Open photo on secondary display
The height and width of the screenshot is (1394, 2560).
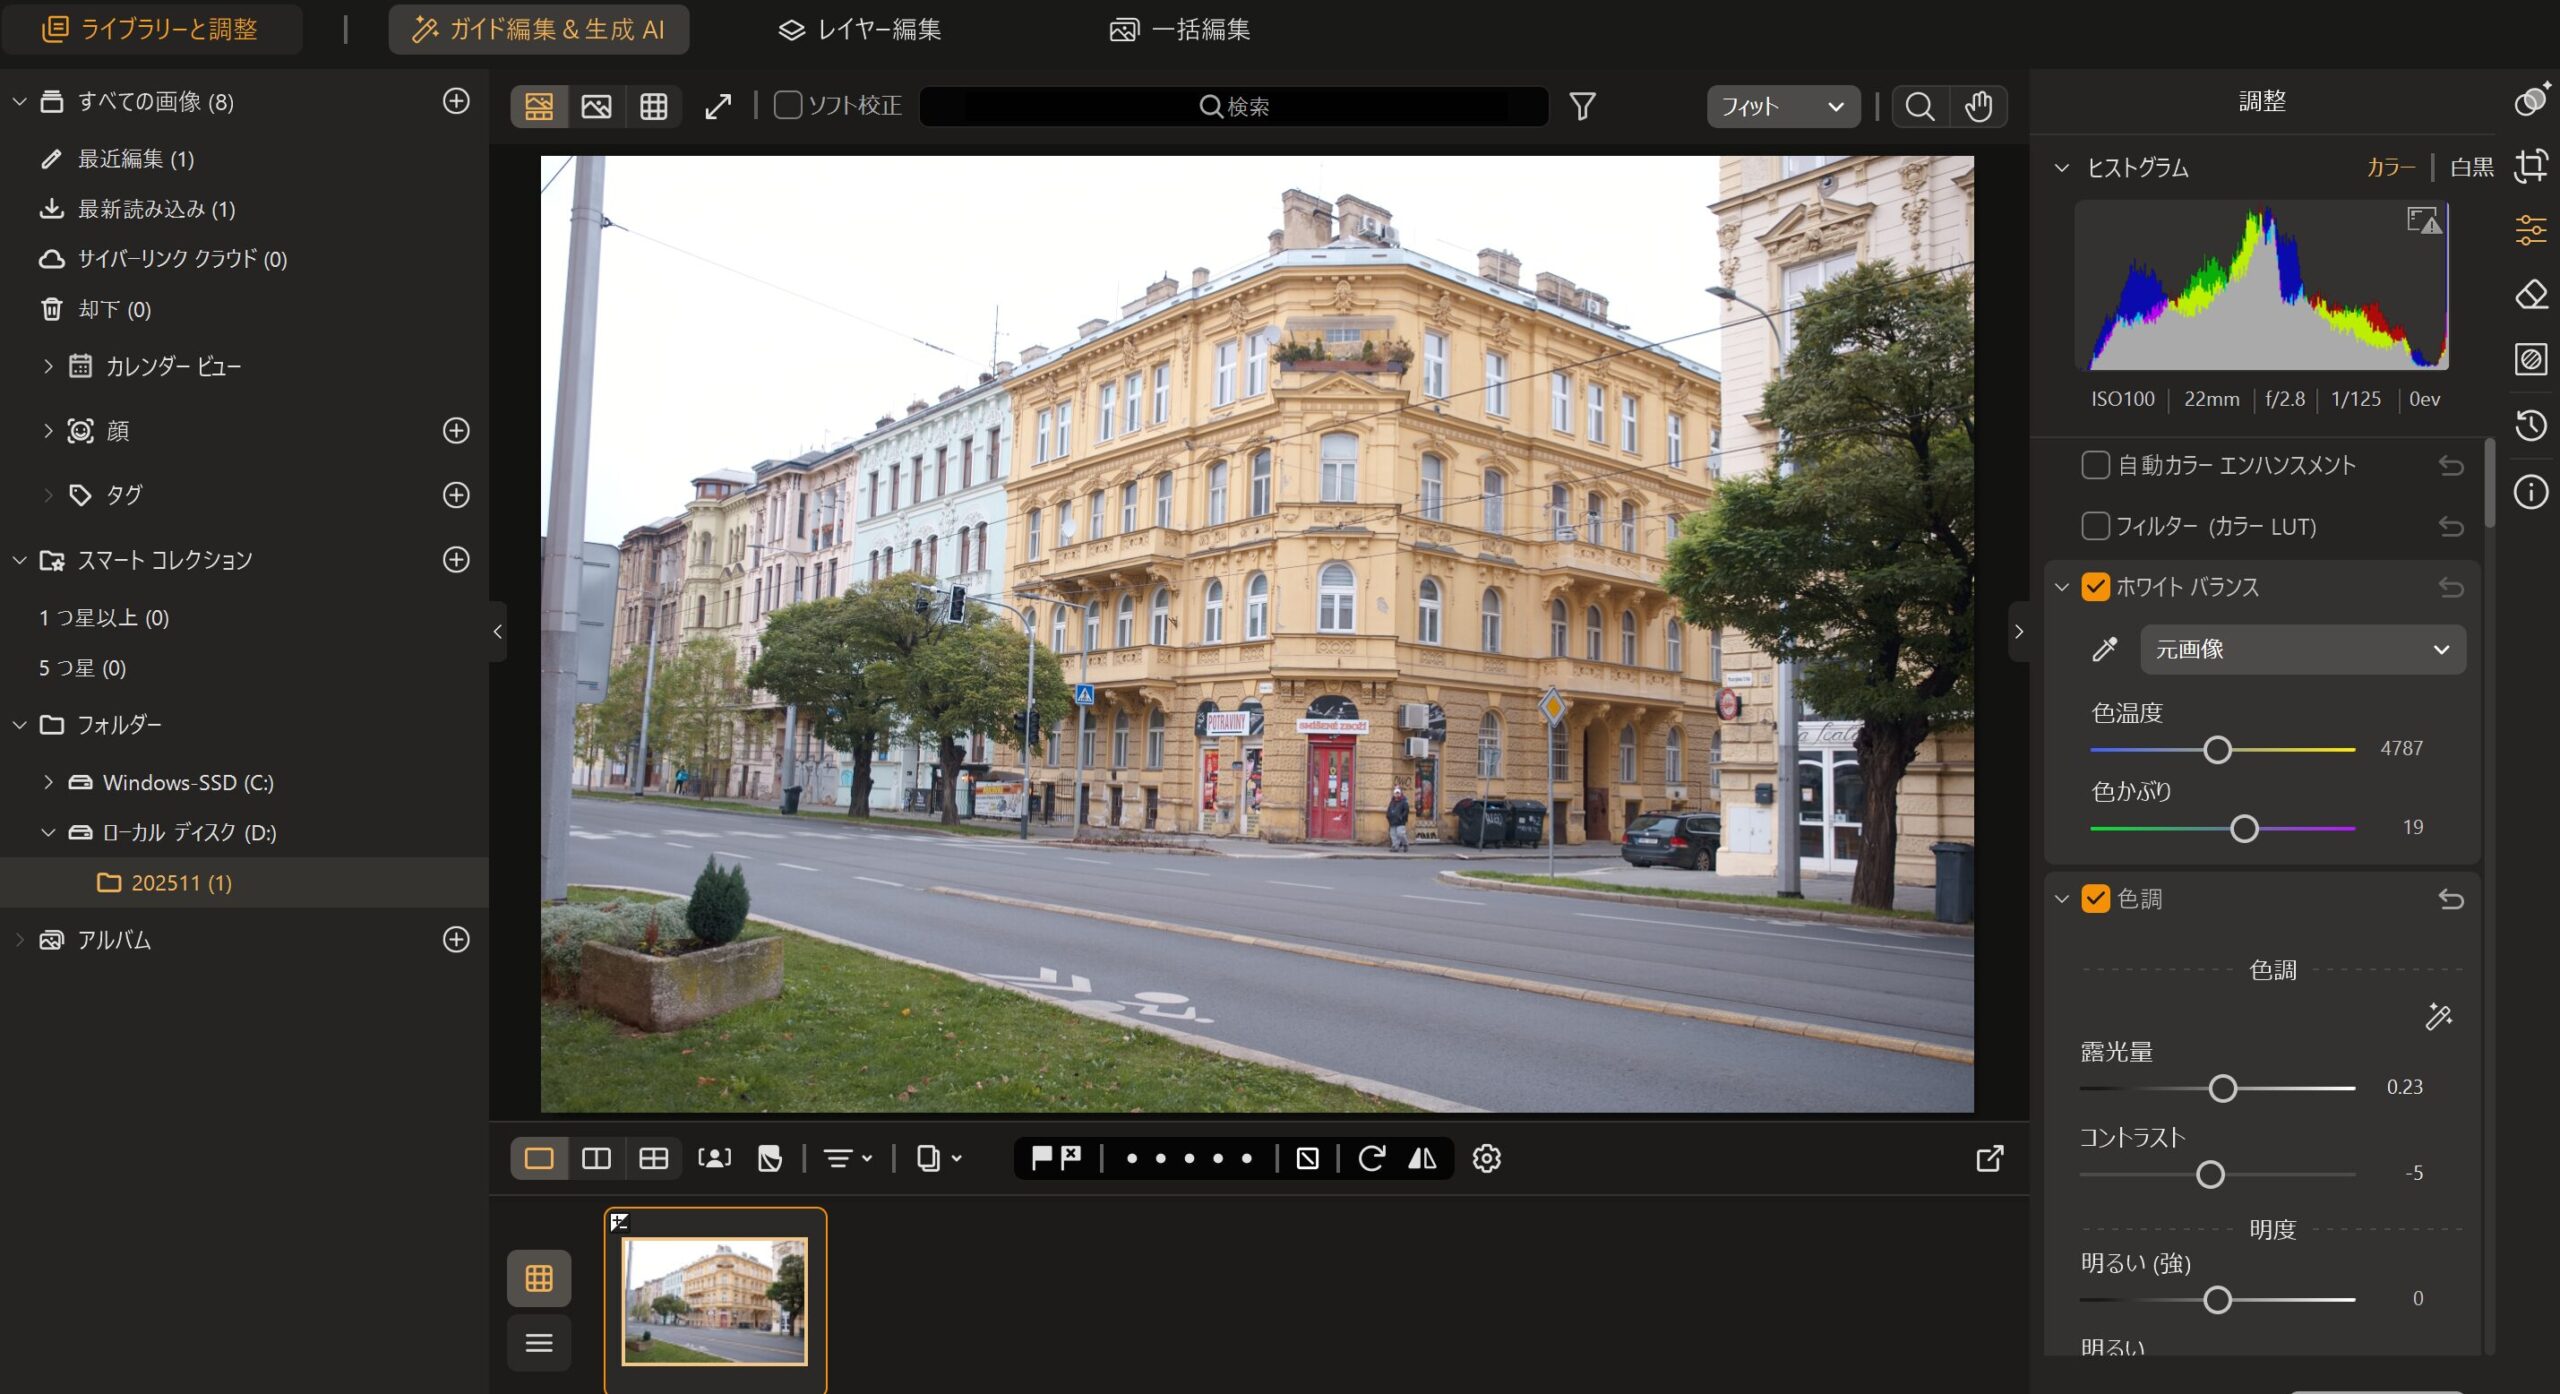1990,1158
